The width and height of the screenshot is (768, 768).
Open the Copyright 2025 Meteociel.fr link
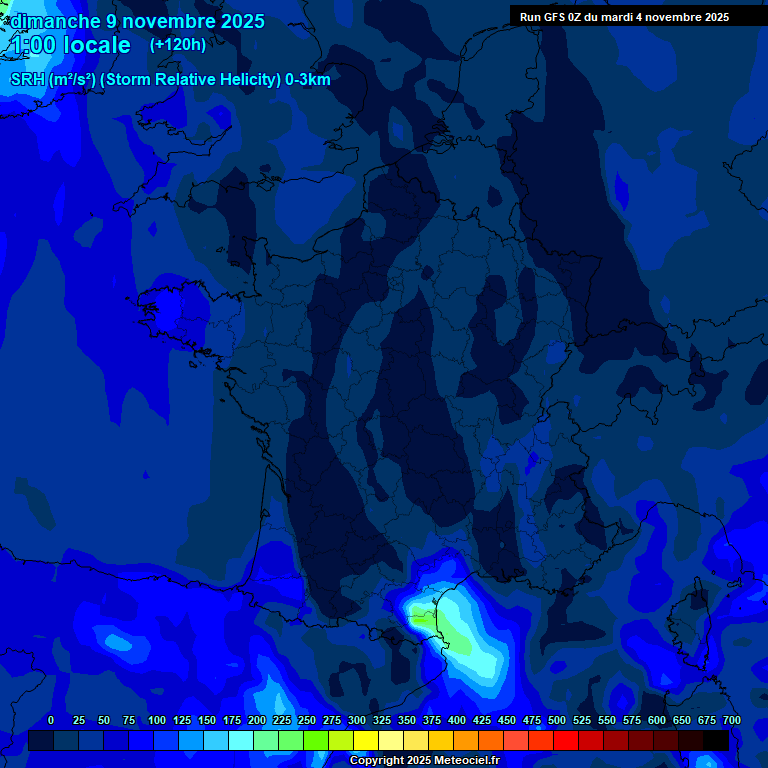coord(424,760)
